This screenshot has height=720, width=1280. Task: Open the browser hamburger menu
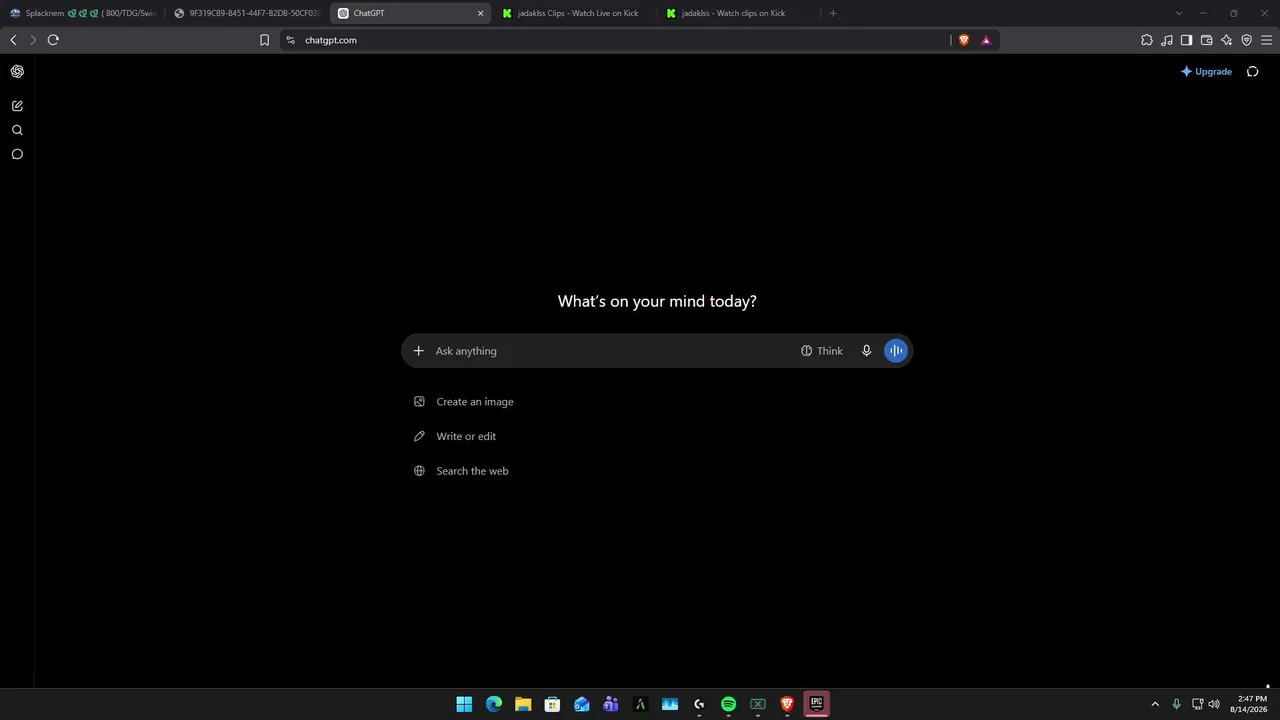[1266, 40]
